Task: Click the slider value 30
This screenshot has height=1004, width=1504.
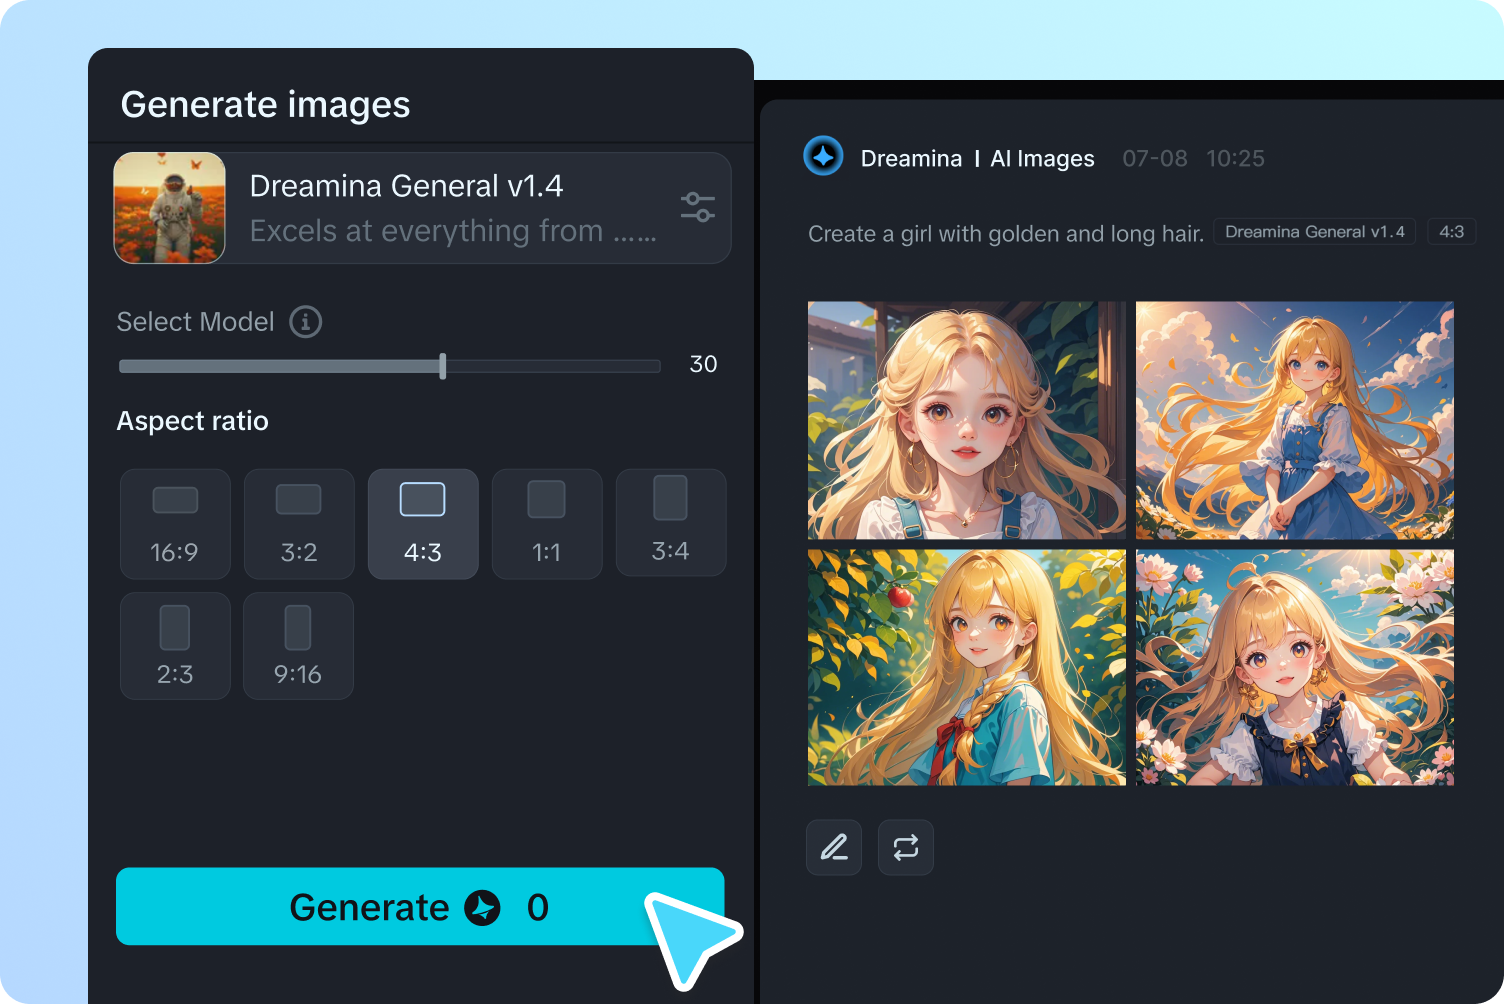Action: coord(703,364)
